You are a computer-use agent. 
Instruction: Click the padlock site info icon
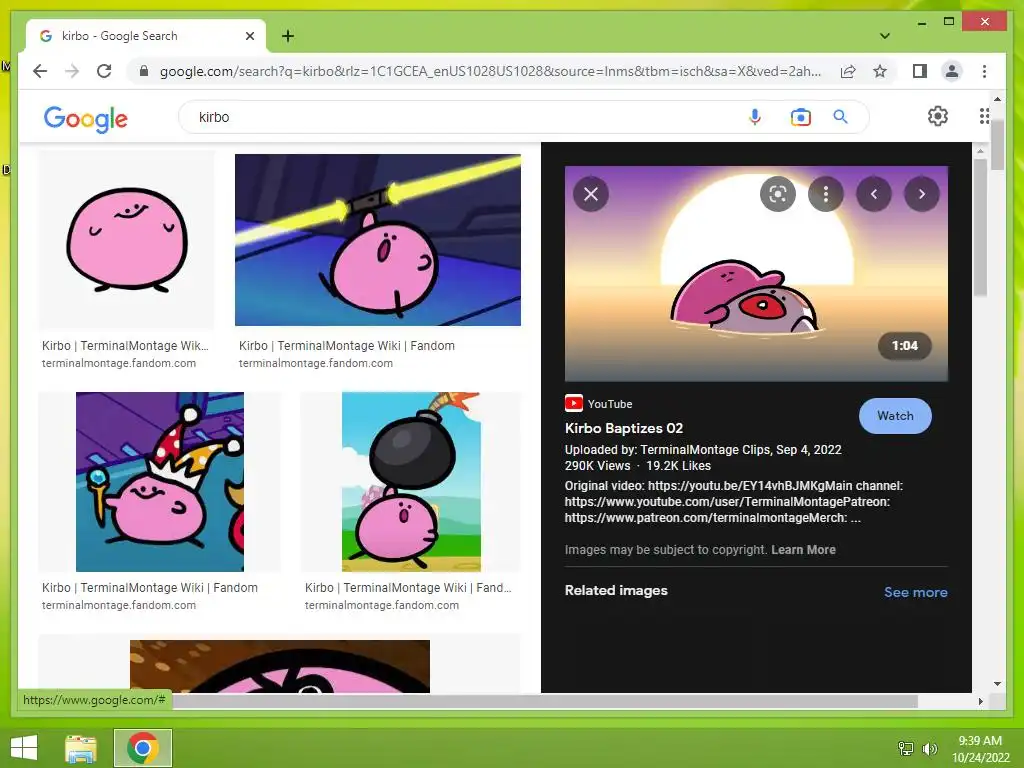144,71
